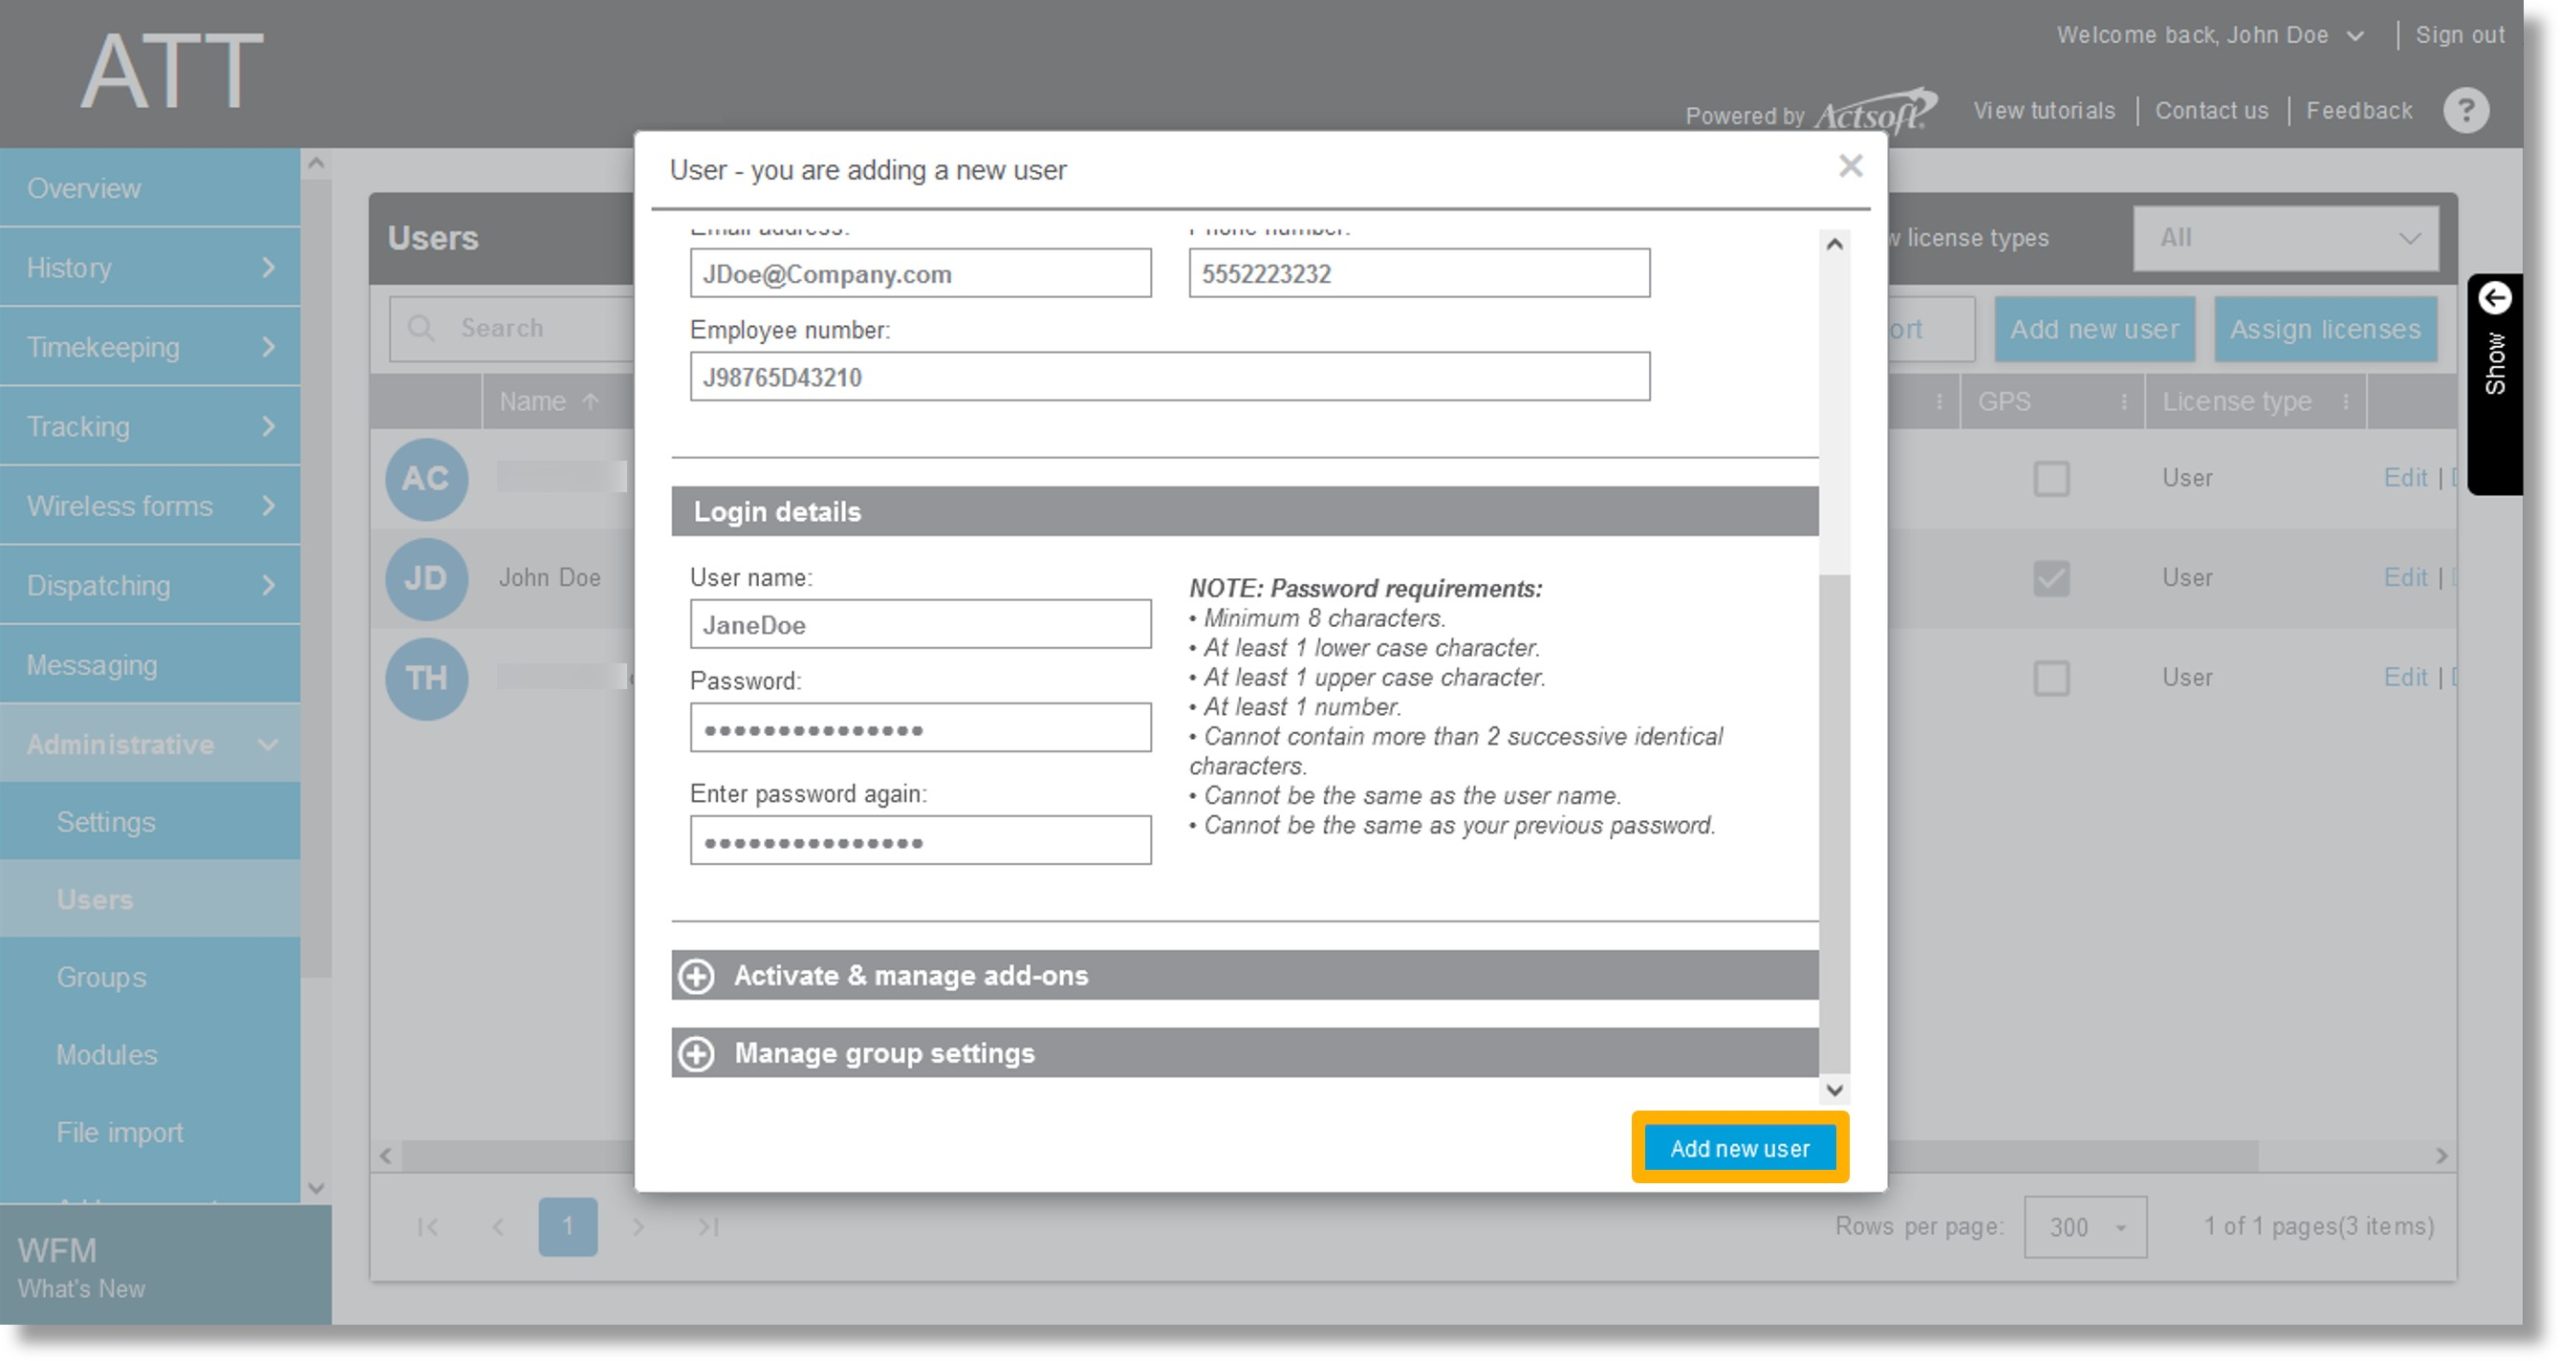Expand Wireless forms menu
2560x1361 pixels.
point(150,506)
